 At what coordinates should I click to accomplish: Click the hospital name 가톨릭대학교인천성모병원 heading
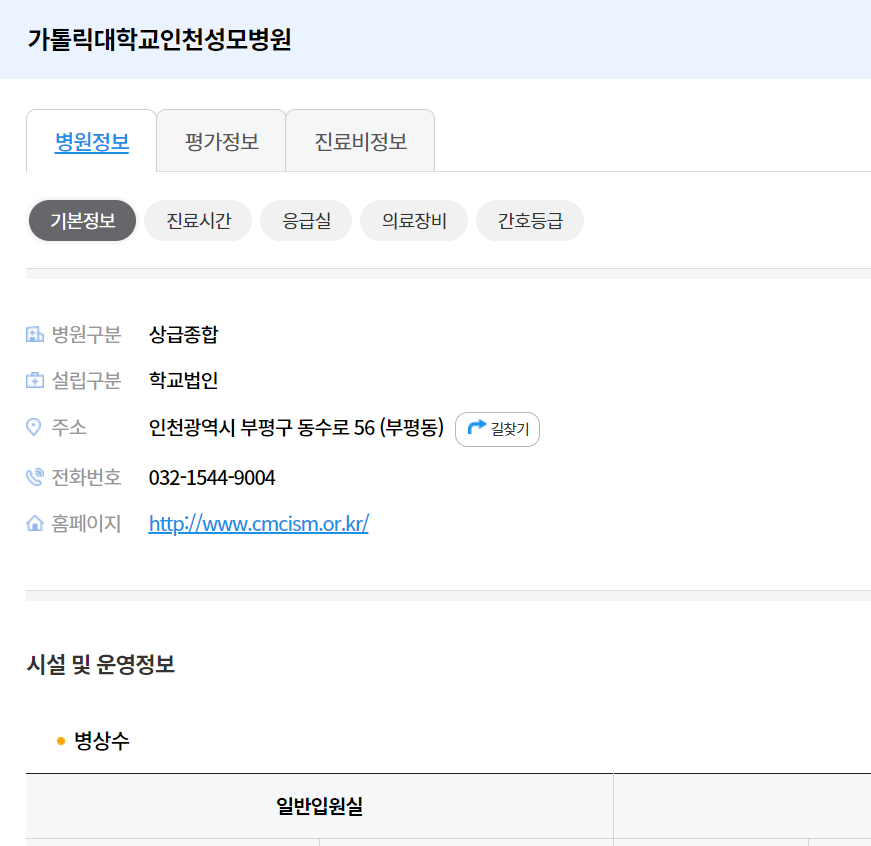pyautogui.click(x=159, y=39)
